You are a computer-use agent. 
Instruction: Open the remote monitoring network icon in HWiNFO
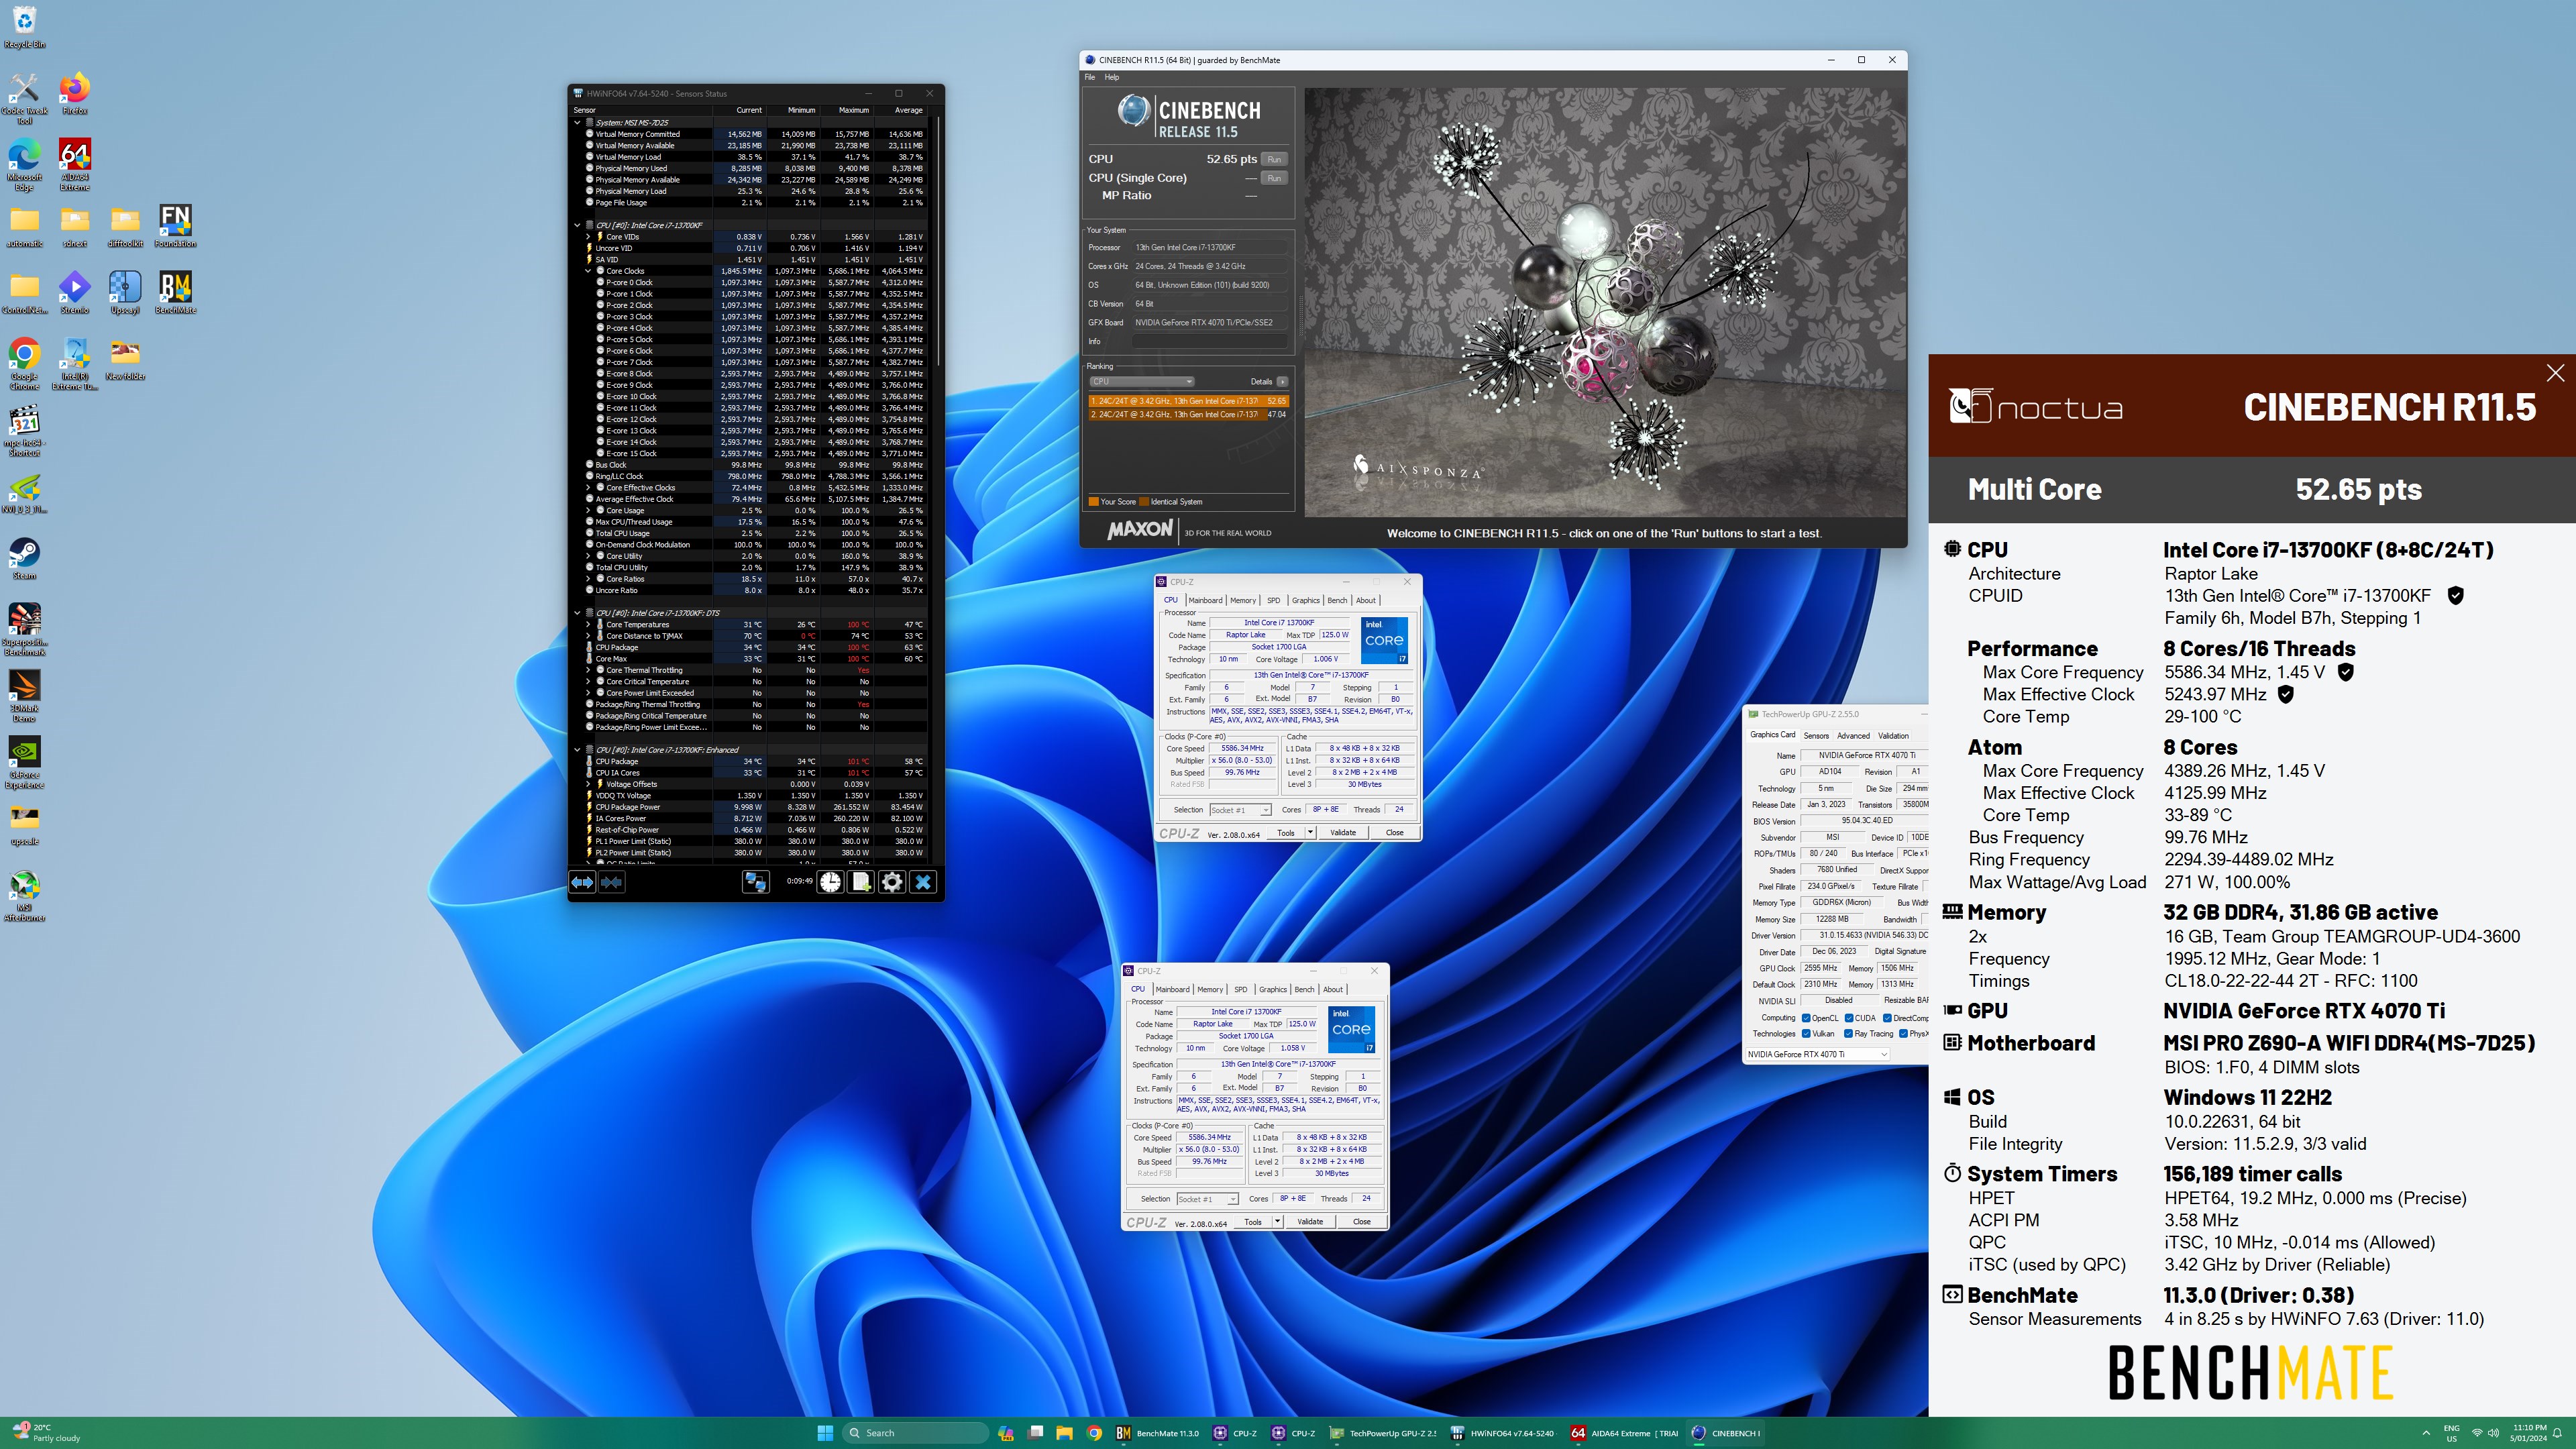coord(755,882)
